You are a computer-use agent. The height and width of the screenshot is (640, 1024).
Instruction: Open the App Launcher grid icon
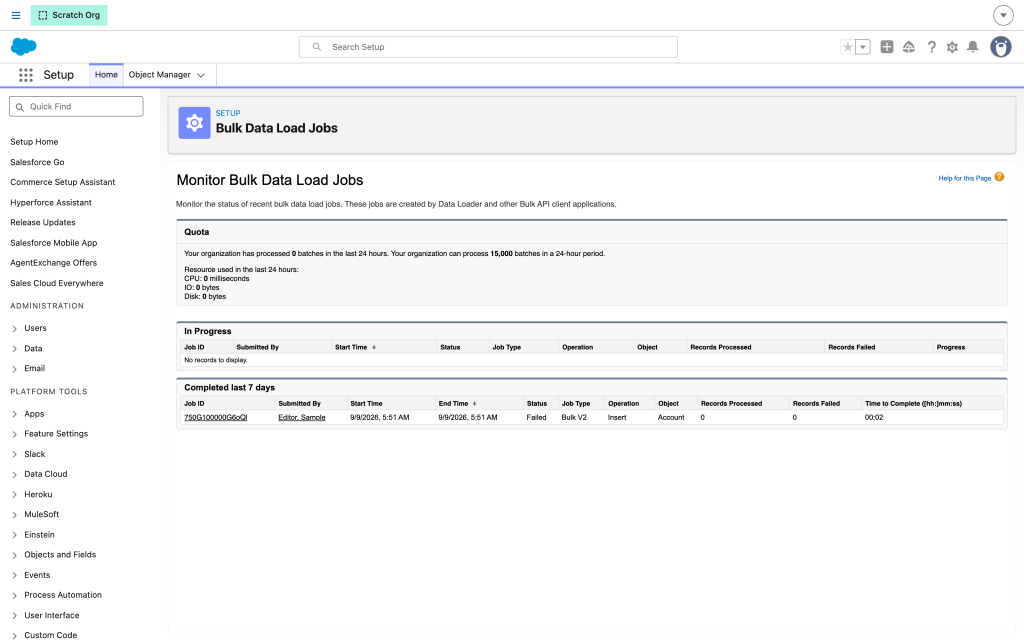tap(25, 75)
